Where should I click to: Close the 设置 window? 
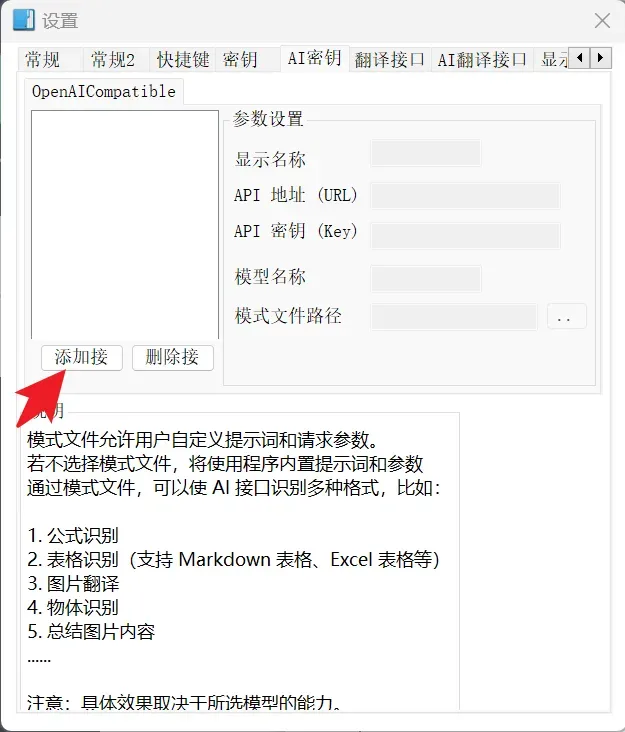click(602, 21)
